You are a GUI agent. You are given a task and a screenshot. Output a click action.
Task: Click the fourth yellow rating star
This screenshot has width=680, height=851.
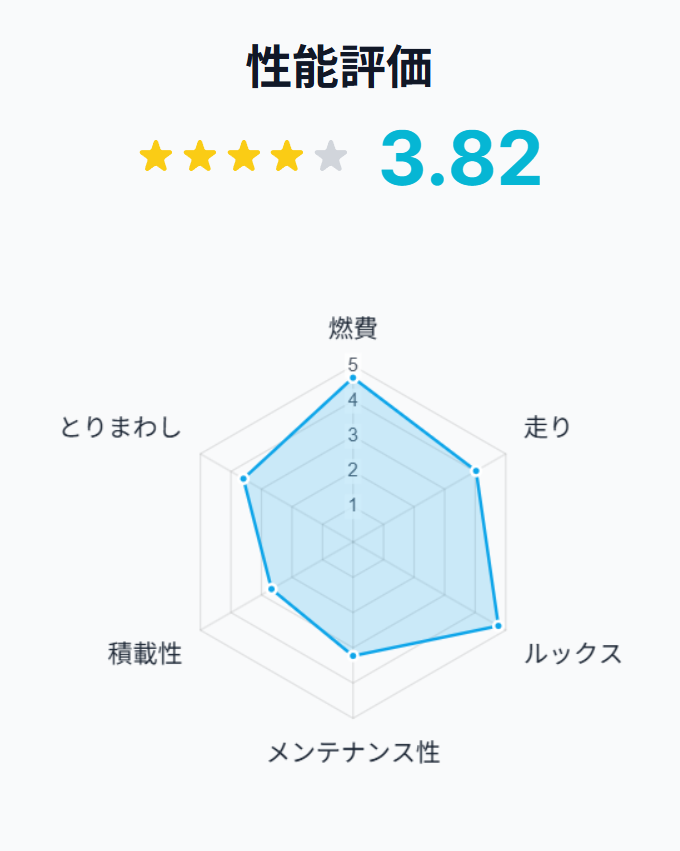(x=287, y=156)
